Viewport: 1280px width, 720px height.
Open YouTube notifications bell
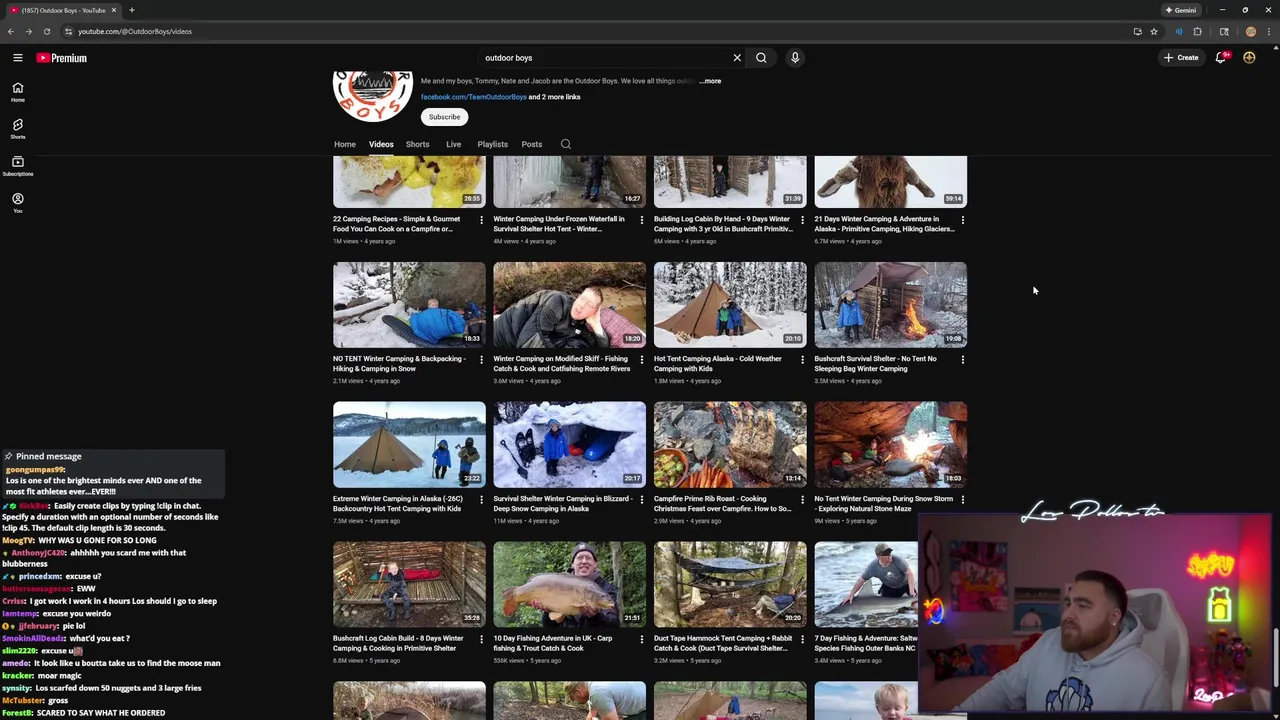point(1221,58)
